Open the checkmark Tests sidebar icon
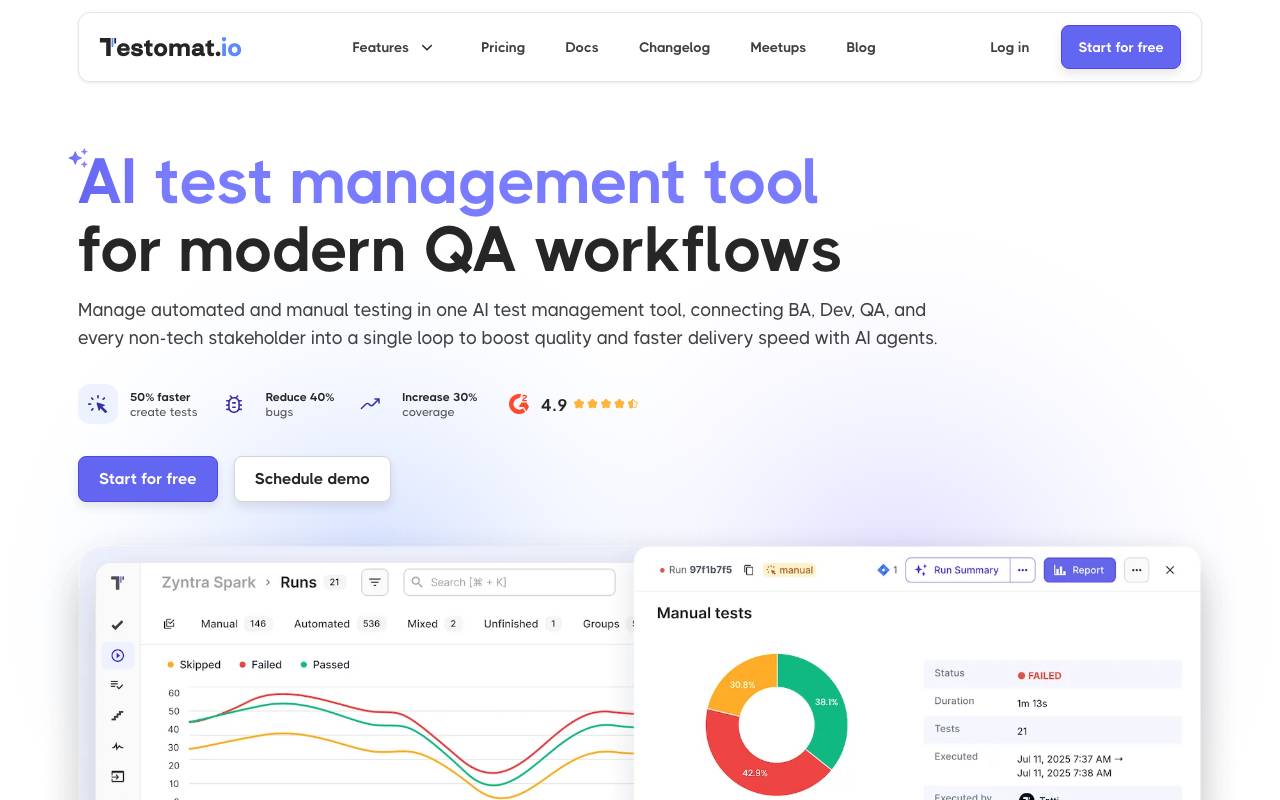1280x800 pixels. coord(117,625)
